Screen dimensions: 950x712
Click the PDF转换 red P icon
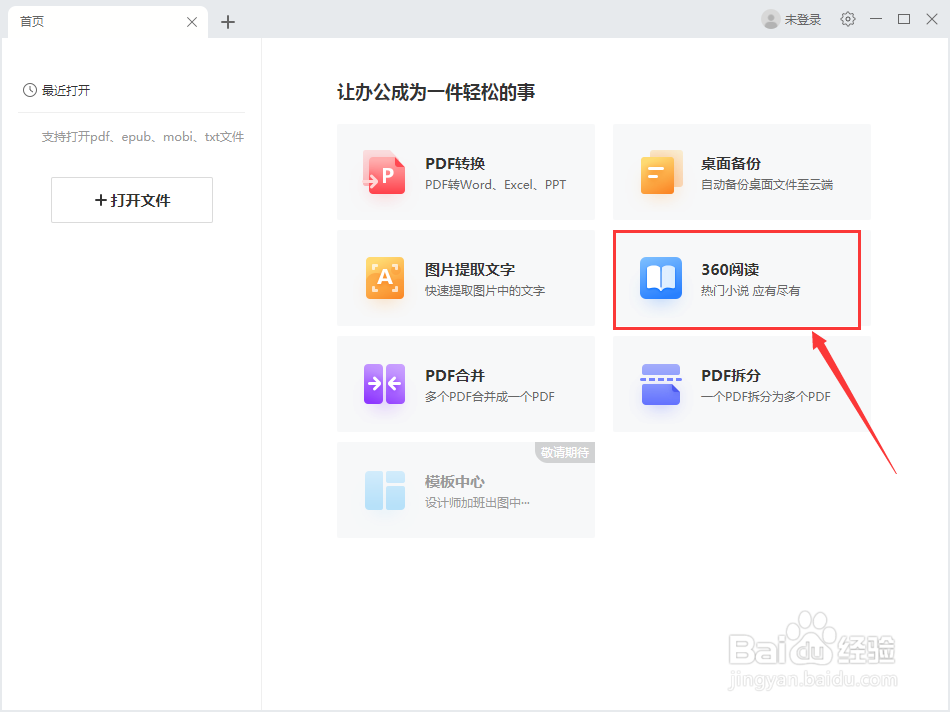point(384,172)
